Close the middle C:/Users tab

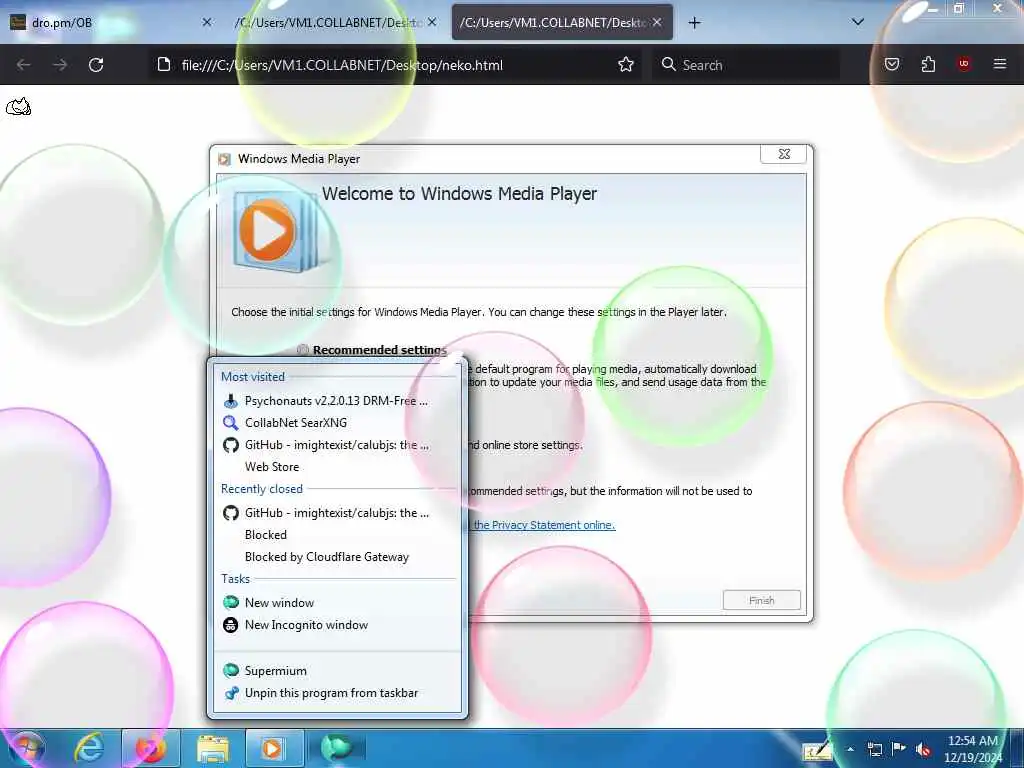[x=432, y=22]
